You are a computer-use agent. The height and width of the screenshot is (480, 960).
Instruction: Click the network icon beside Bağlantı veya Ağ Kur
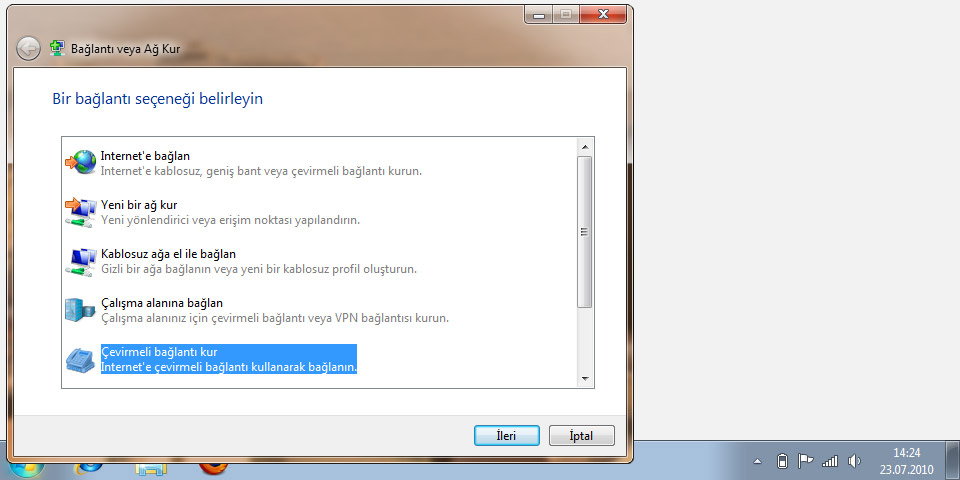click(58, 48)
